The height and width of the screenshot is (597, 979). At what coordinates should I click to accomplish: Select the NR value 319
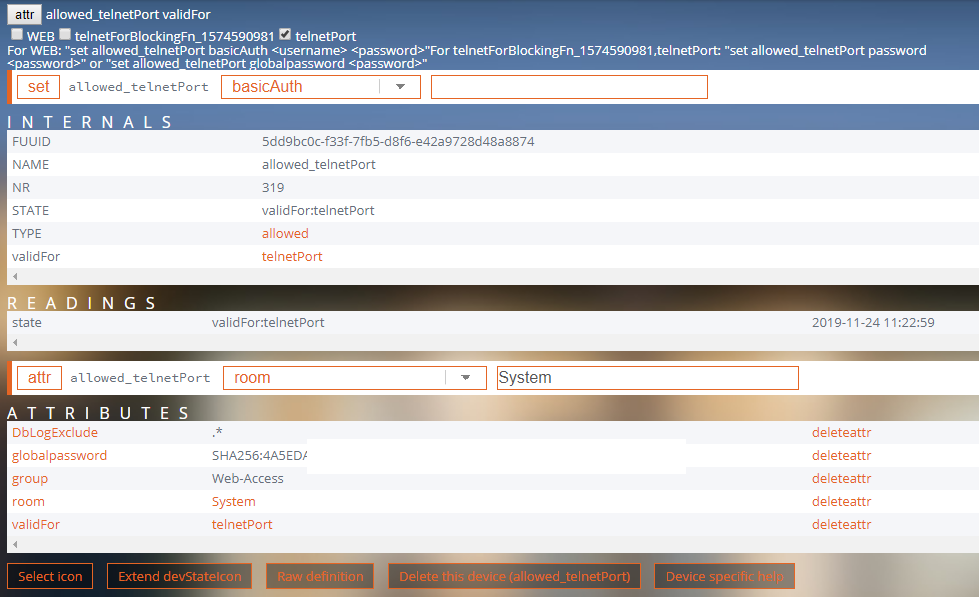point(273,188)
